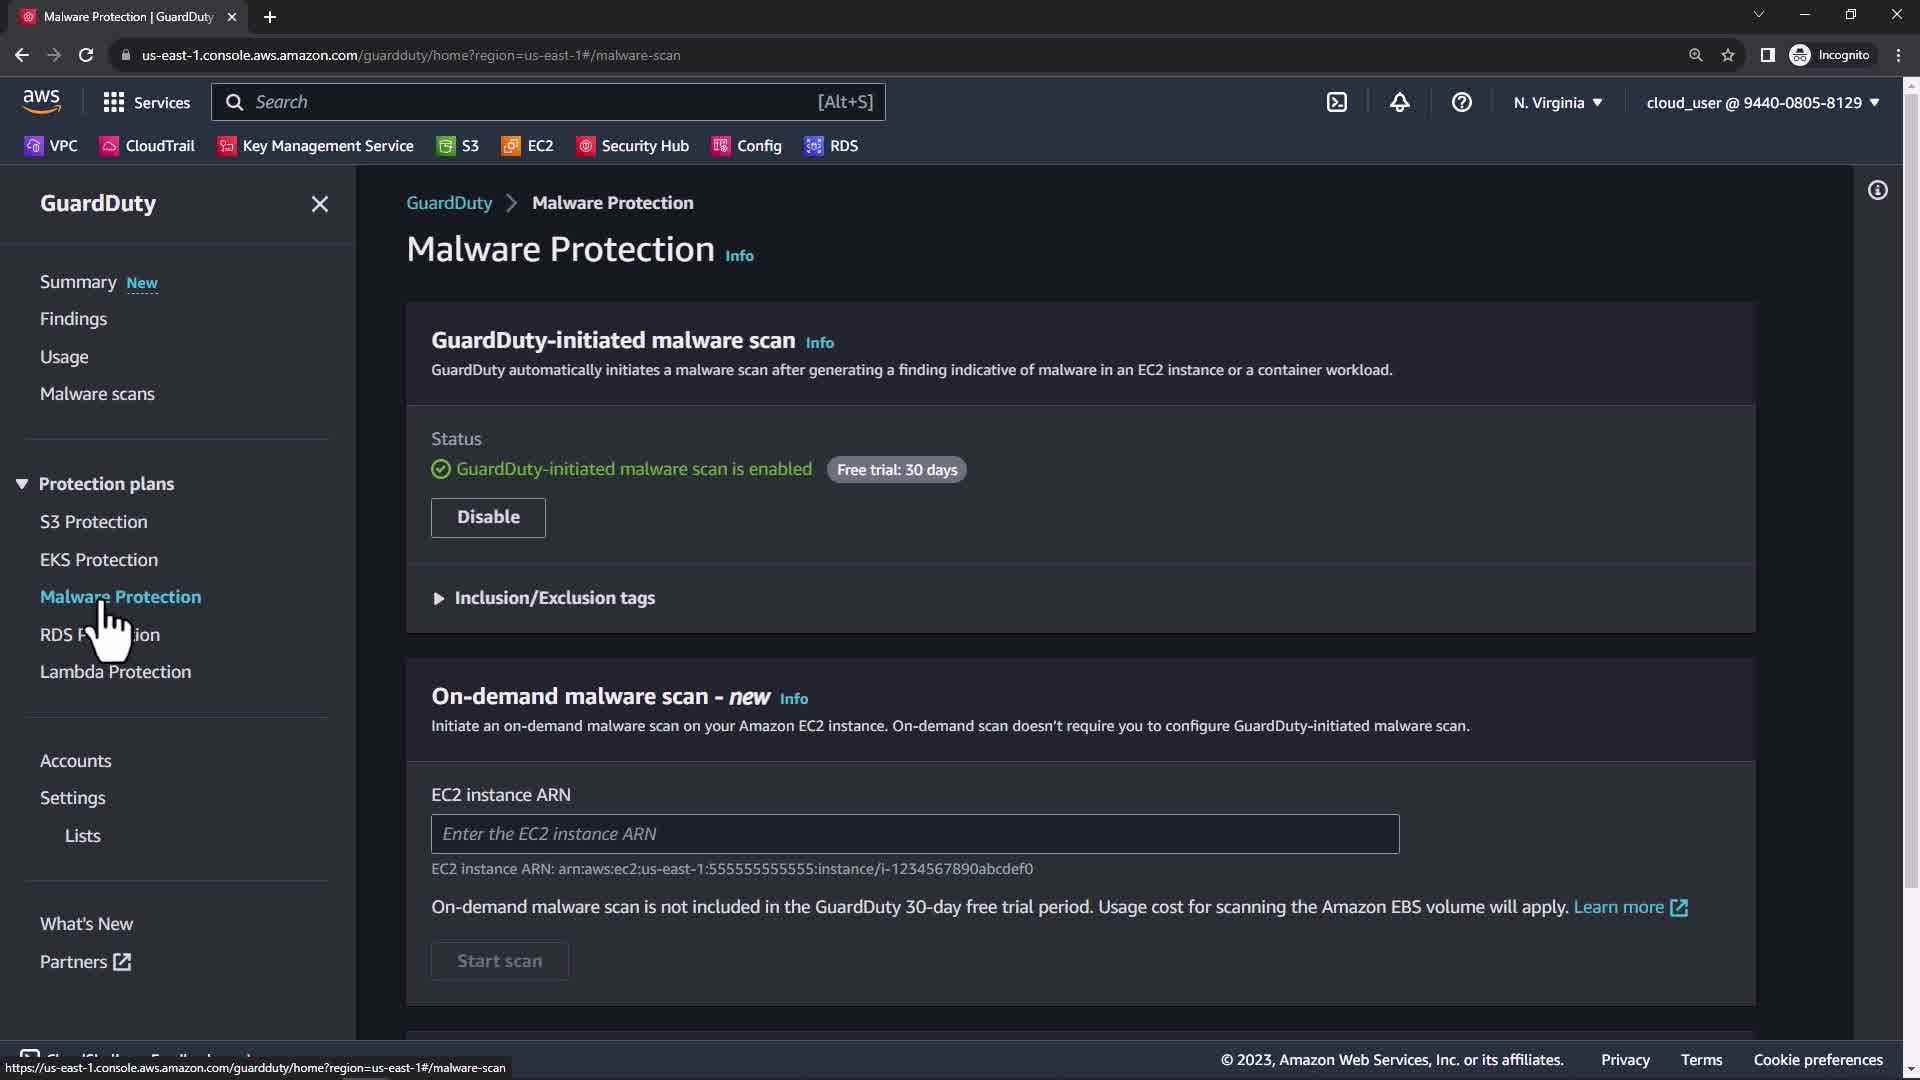
Task: Open the cloud_user account dropdown
Action: (1762, 102)
